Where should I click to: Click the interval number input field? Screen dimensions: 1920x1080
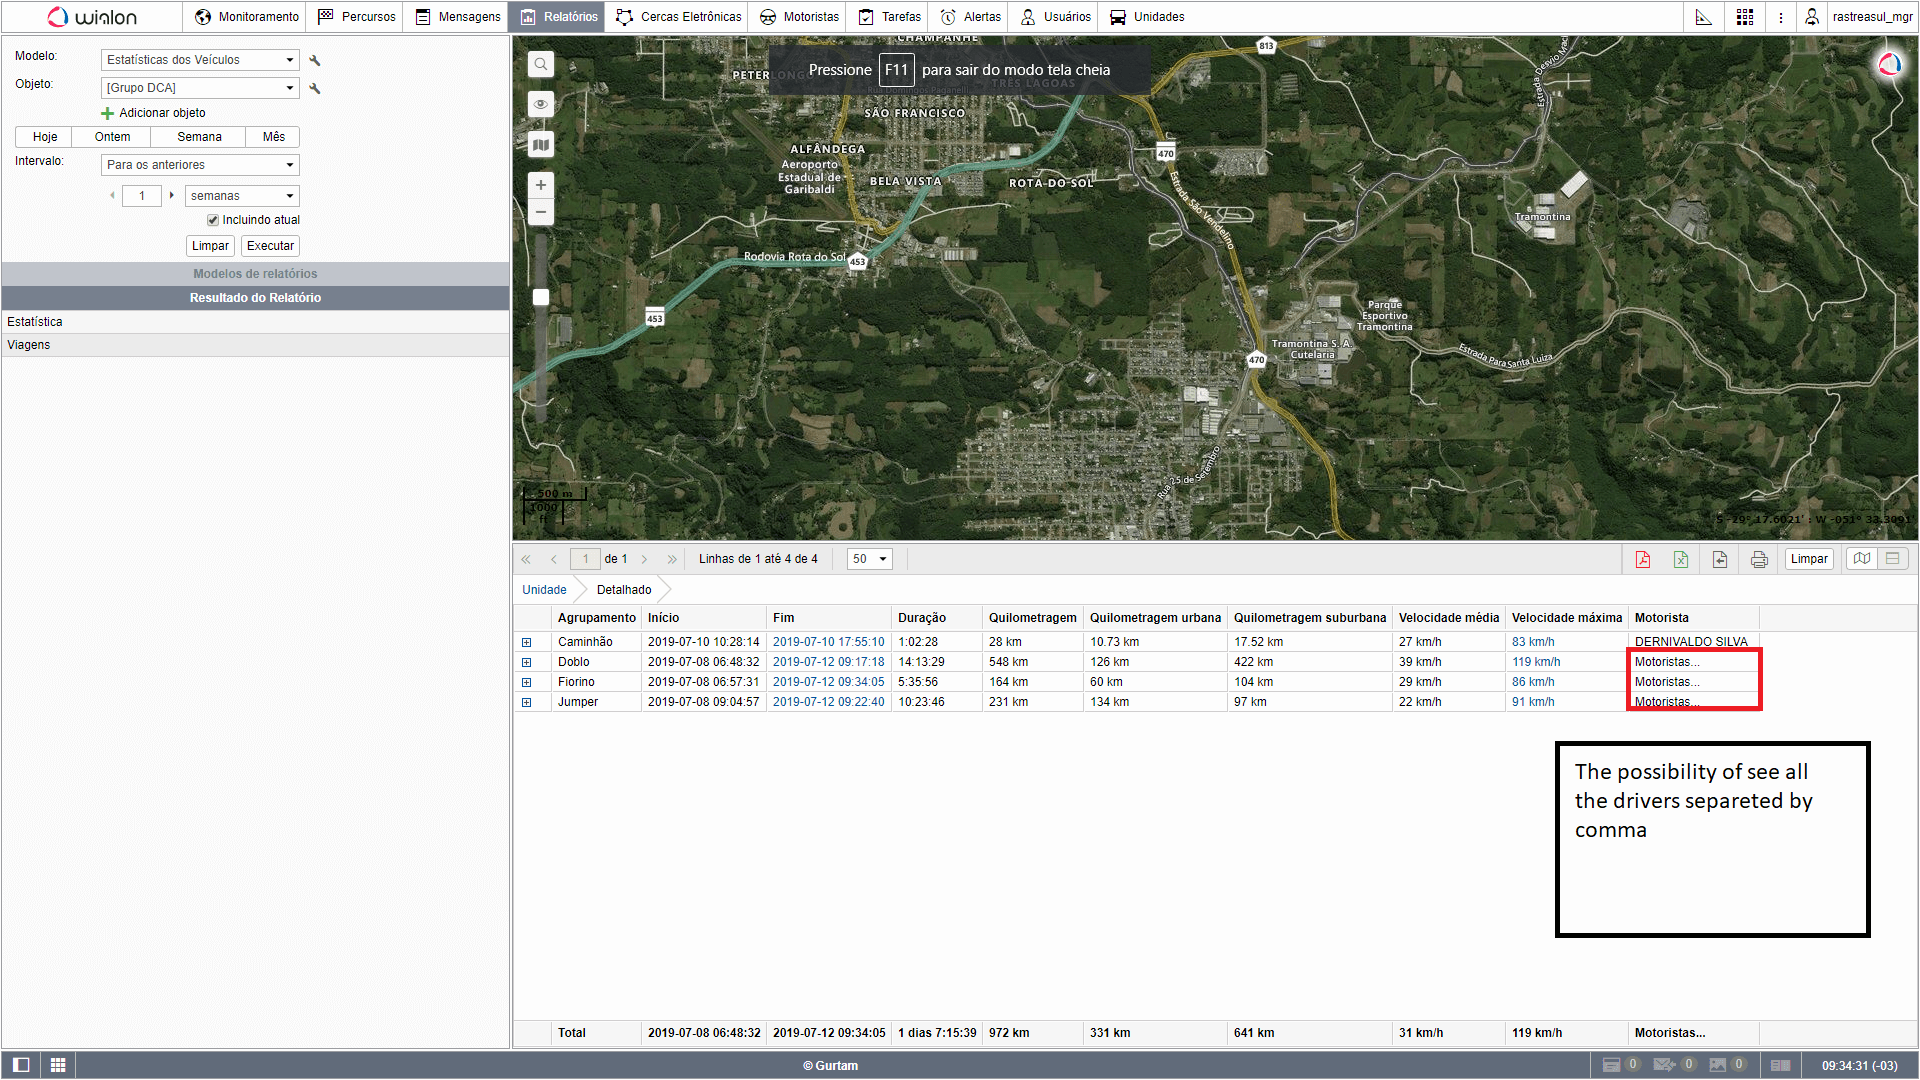tap(142, 196)
